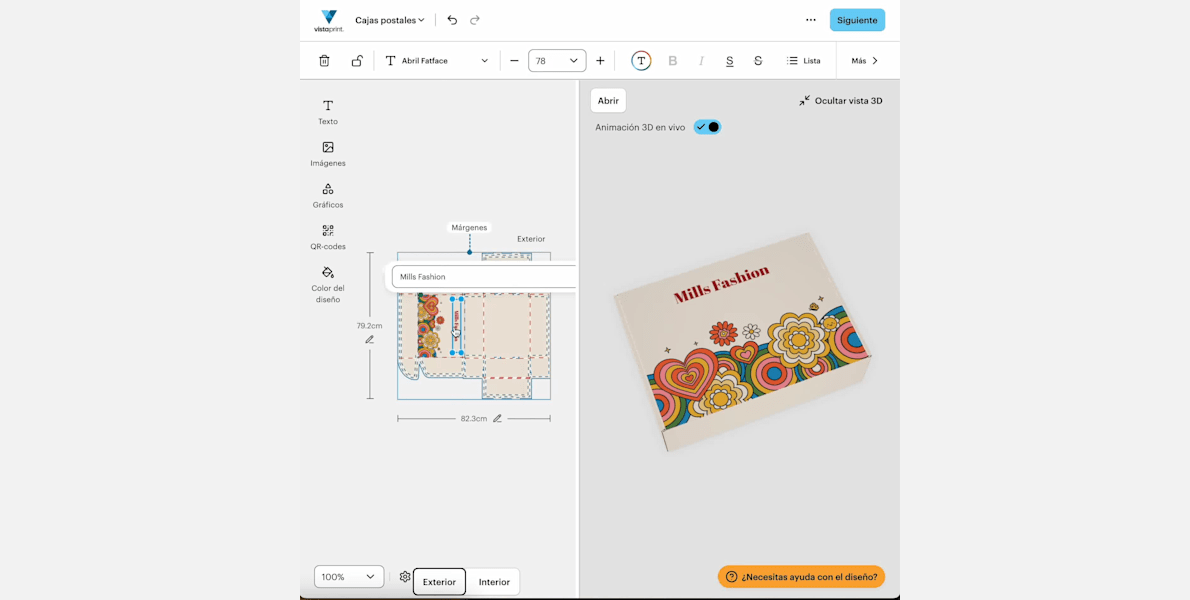Click the Vistaprint logo

tap(329, 20)
